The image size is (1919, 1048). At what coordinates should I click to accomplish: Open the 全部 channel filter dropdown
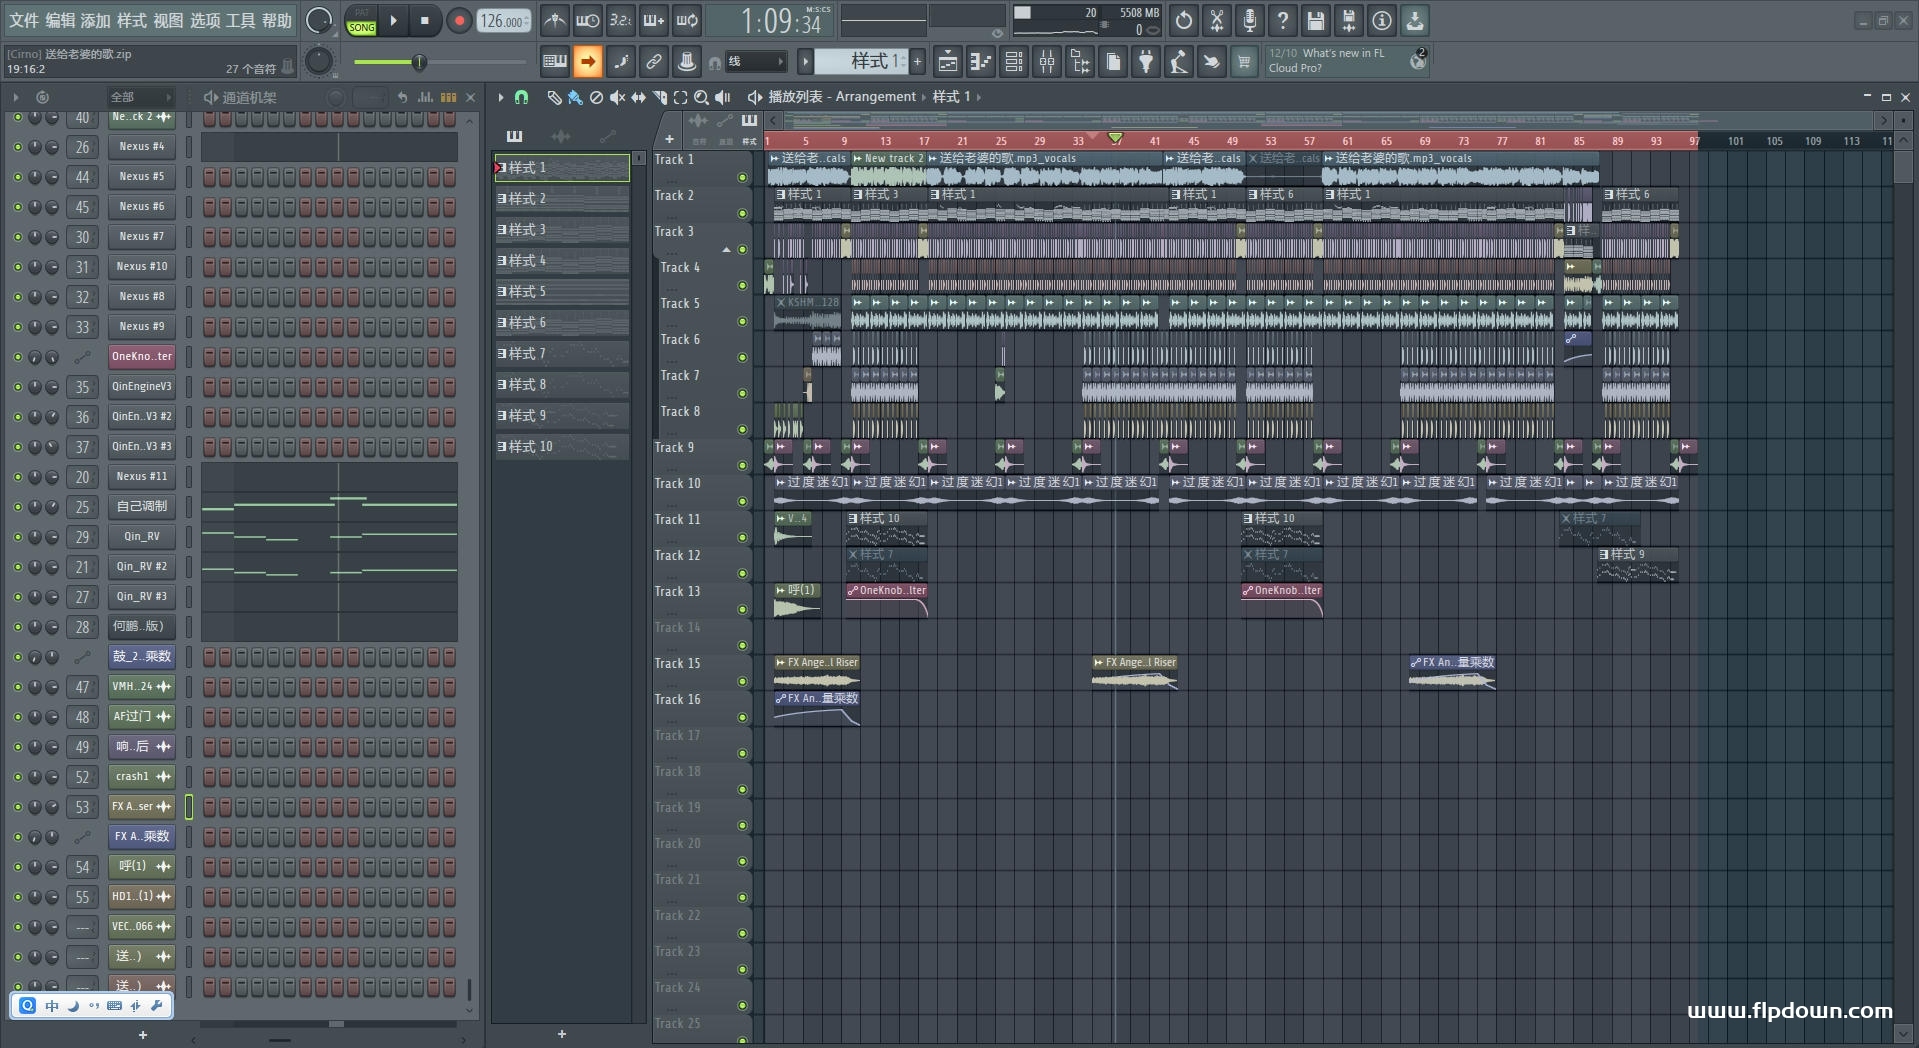click(x=140, y=97)
